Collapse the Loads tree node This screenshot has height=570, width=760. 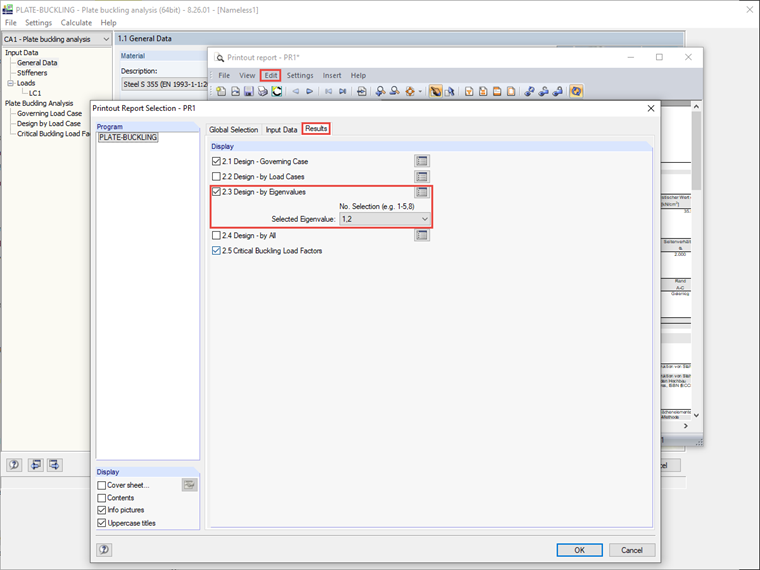[10, 83]
